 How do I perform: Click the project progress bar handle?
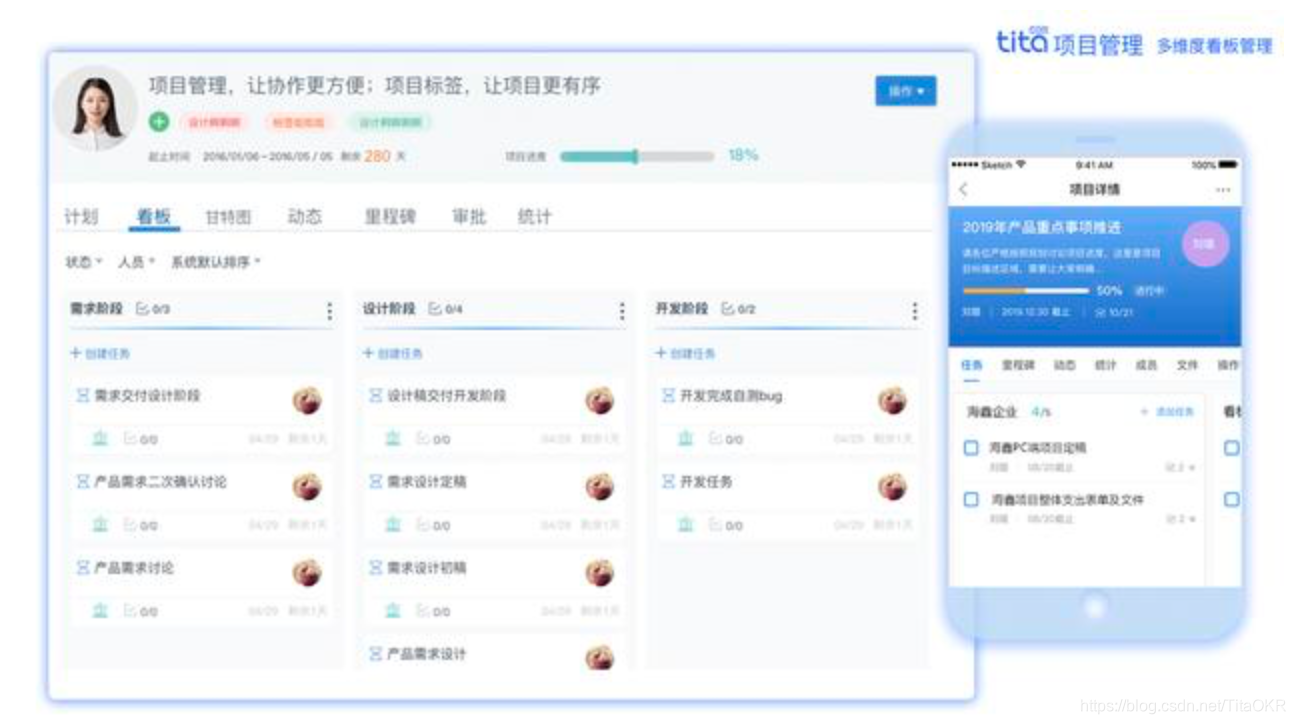(x=635, y=156)
